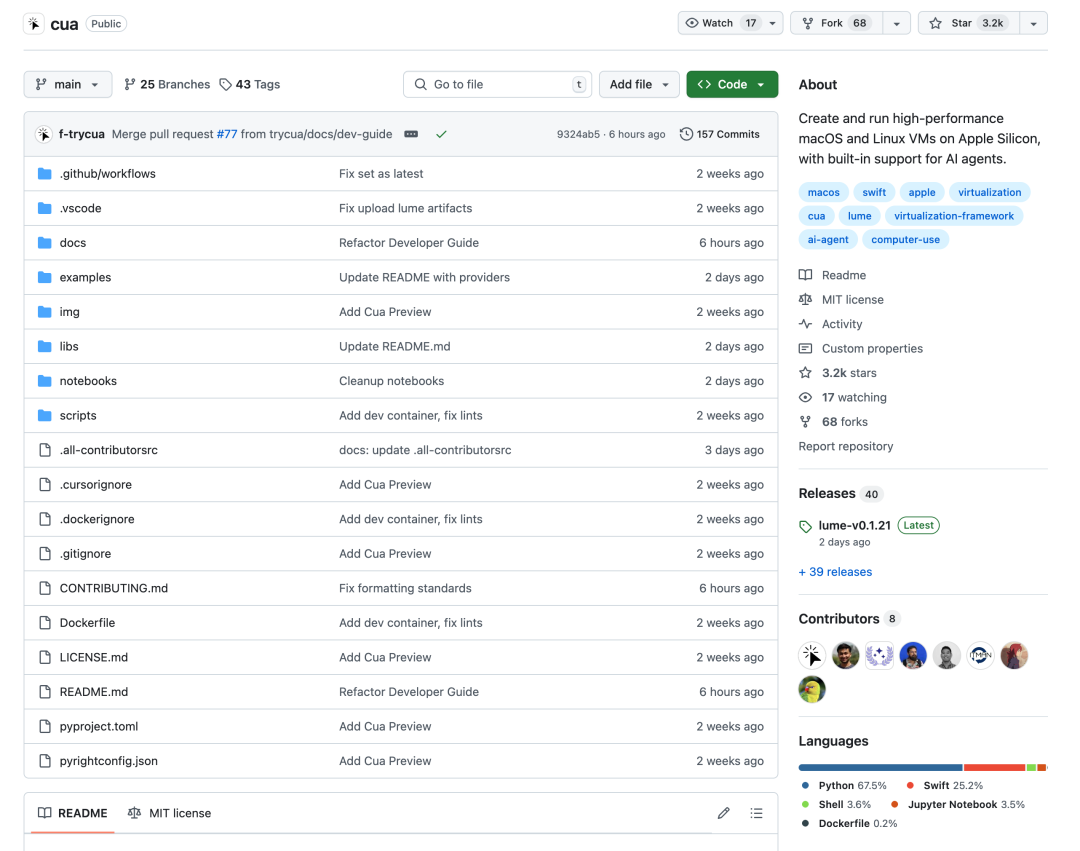Toggle Star on the repository
The height and width of the screenshot is (851, 1080).
click(968, 23)
